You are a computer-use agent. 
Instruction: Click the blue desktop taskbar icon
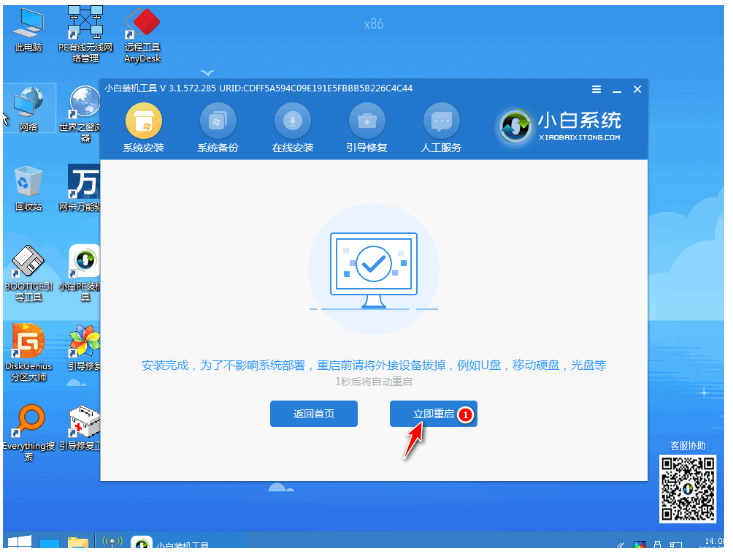49,543
